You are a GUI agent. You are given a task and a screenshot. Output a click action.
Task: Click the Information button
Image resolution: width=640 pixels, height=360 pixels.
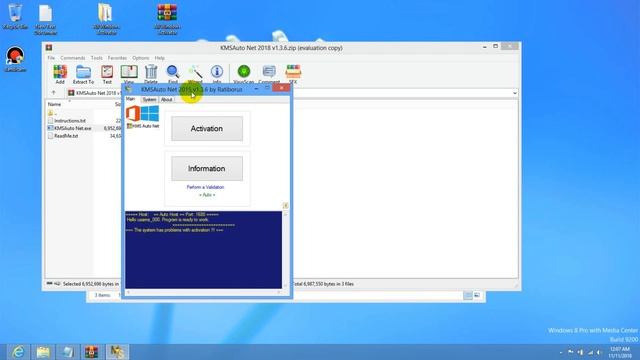click(x=207, y=169)
